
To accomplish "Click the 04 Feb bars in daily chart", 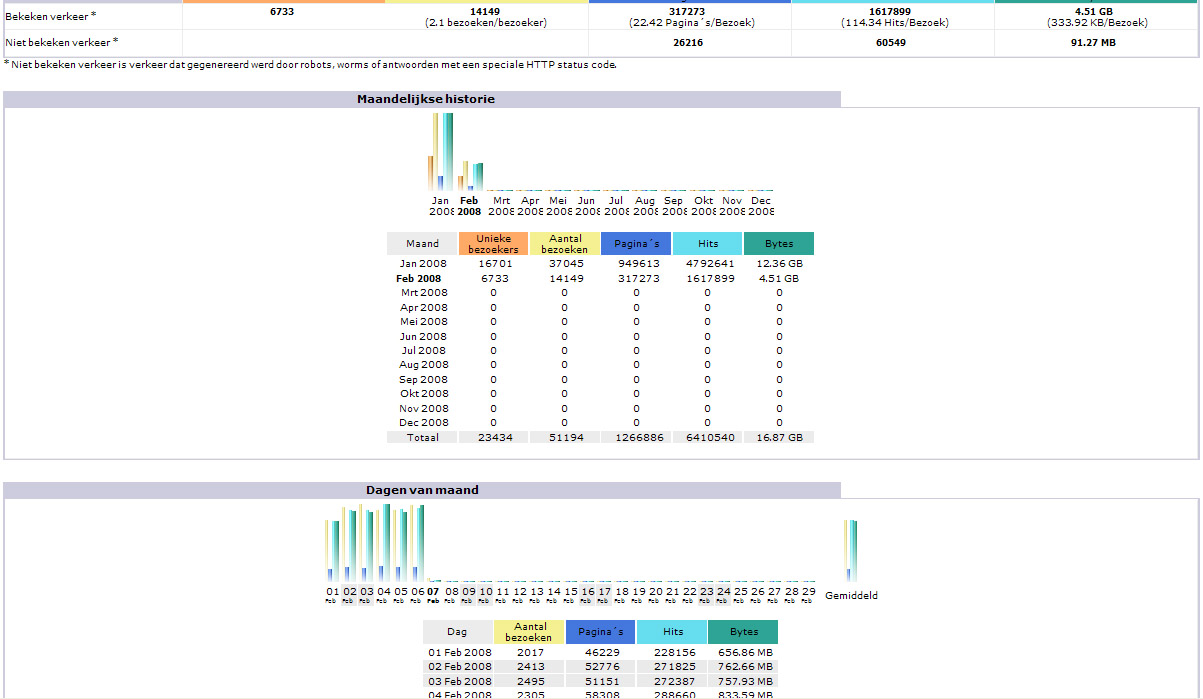I will point(384,542).
